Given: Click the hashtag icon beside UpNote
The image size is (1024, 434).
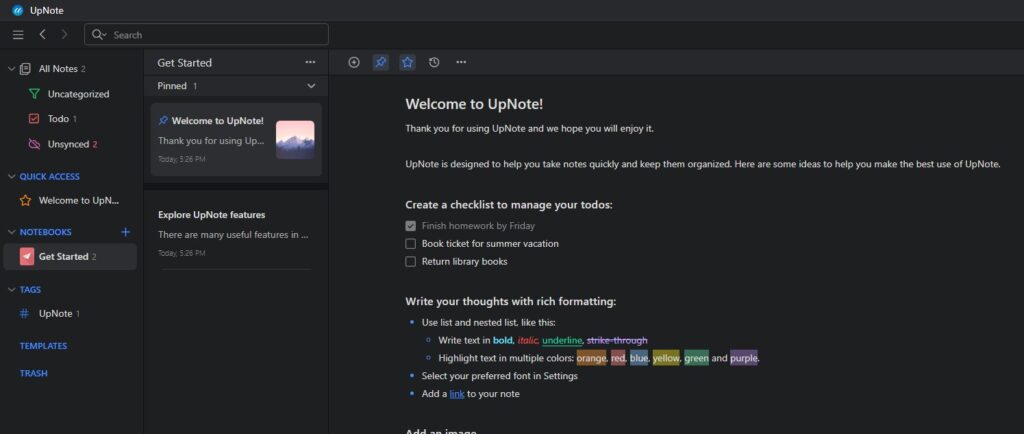Looking at the screenshot, I should click(24, 313).
